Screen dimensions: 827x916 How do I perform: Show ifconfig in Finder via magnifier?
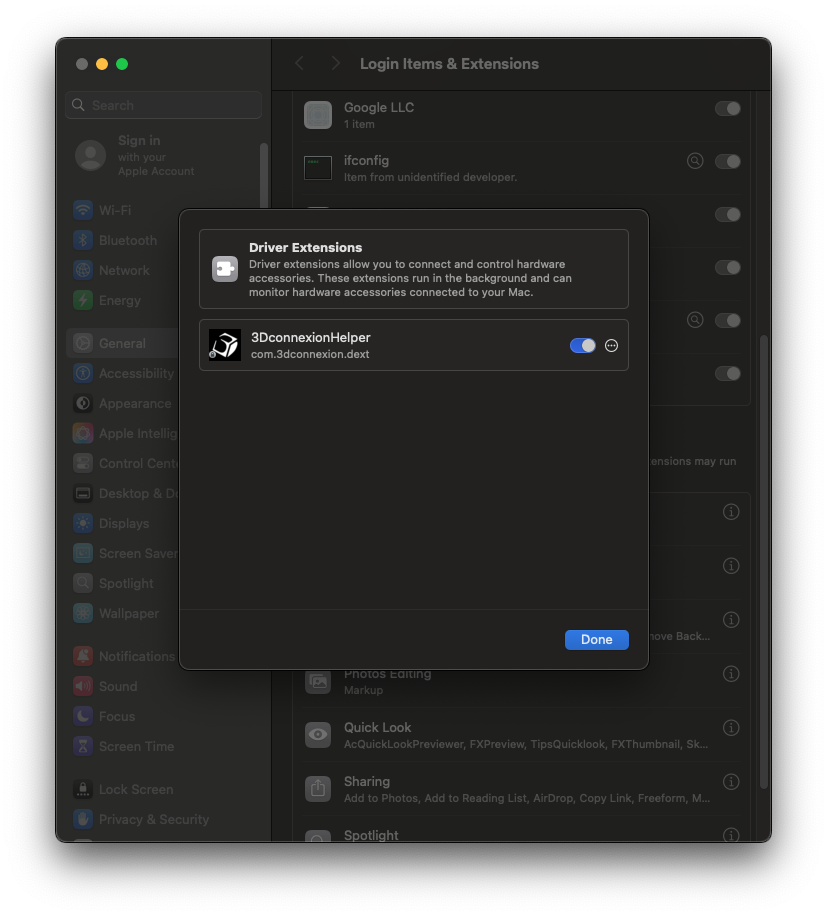695,161
